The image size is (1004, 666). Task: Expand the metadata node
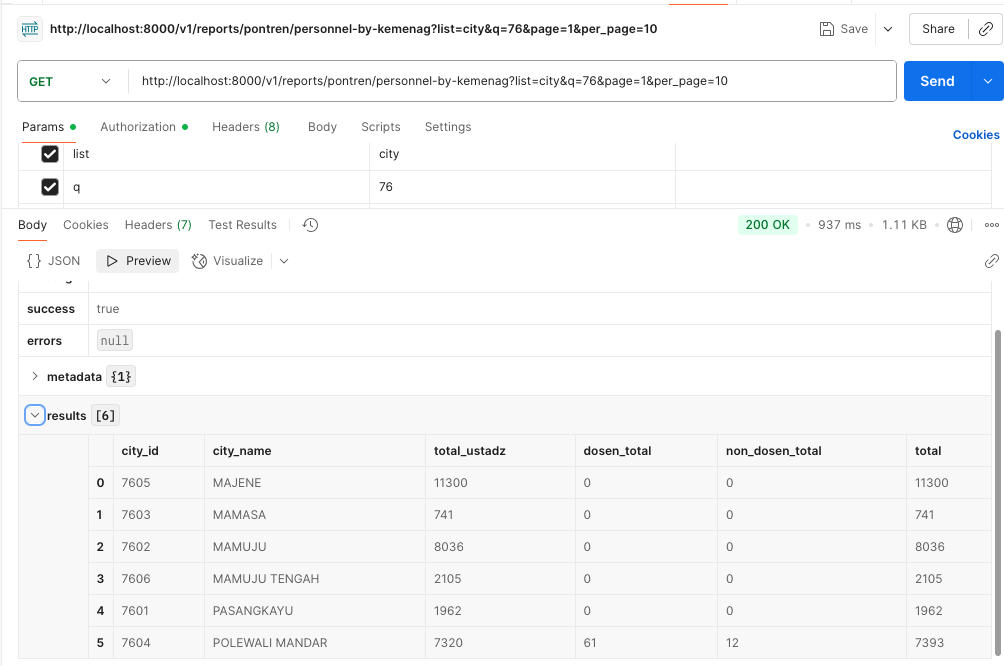pyautogui.click(x=35, y=377)
